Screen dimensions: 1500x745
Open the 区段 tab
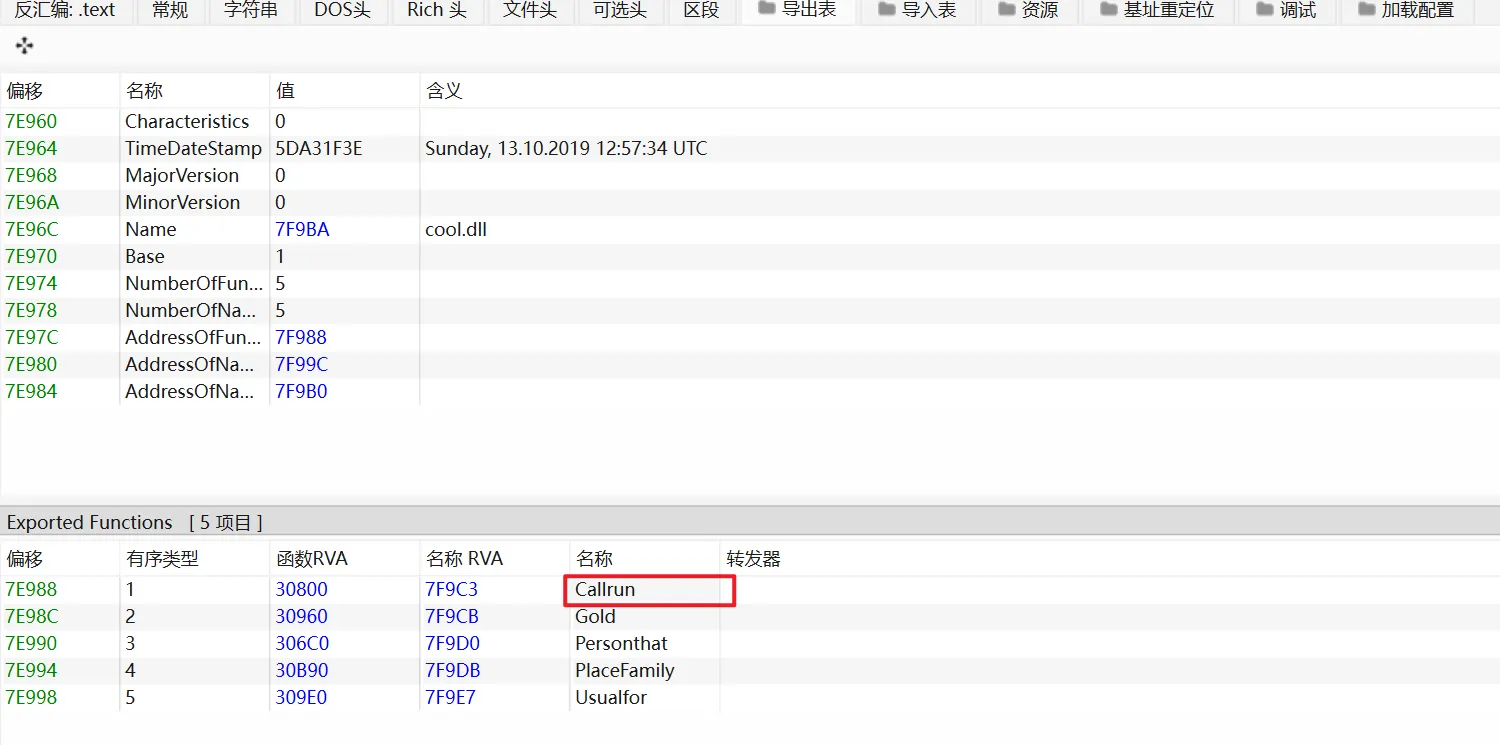(x=701, y=10)
